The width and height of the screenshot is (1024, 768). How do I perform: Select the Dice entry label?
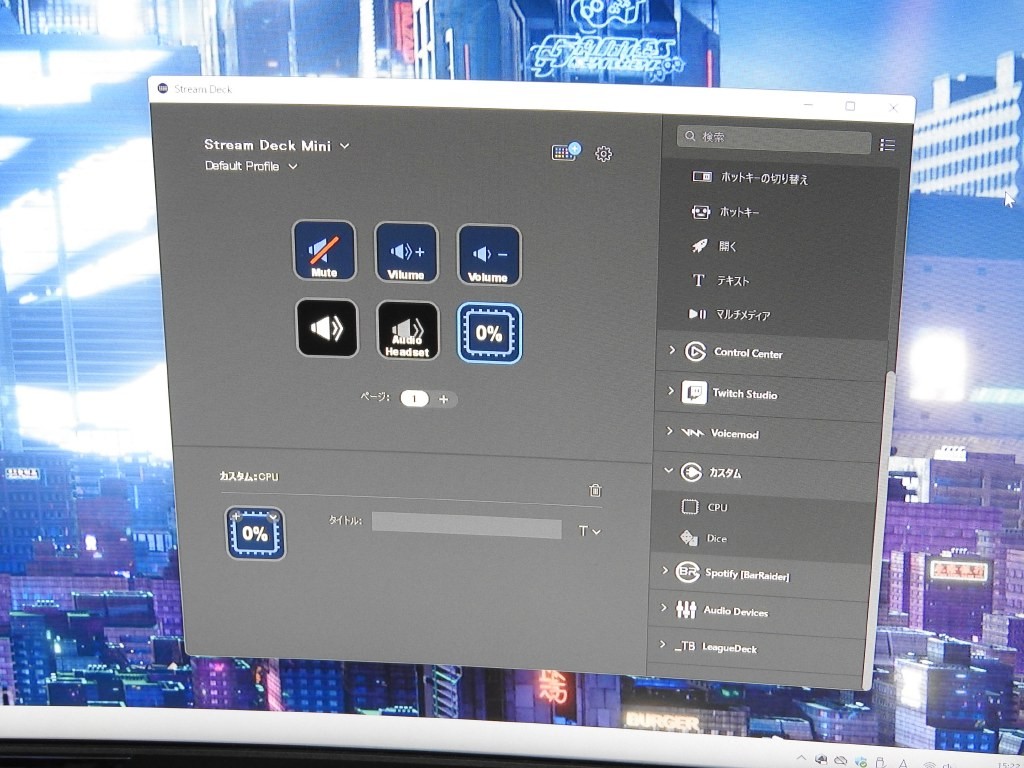(716, 538)
